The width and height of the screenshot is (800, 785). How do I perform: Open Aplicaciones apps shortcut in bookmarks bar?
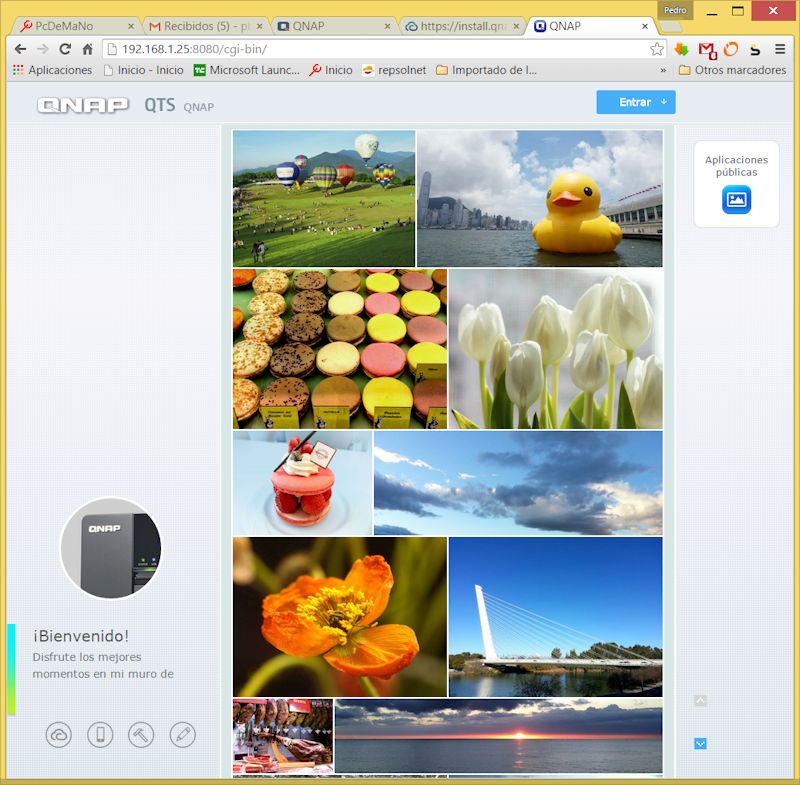pos(53,70)
